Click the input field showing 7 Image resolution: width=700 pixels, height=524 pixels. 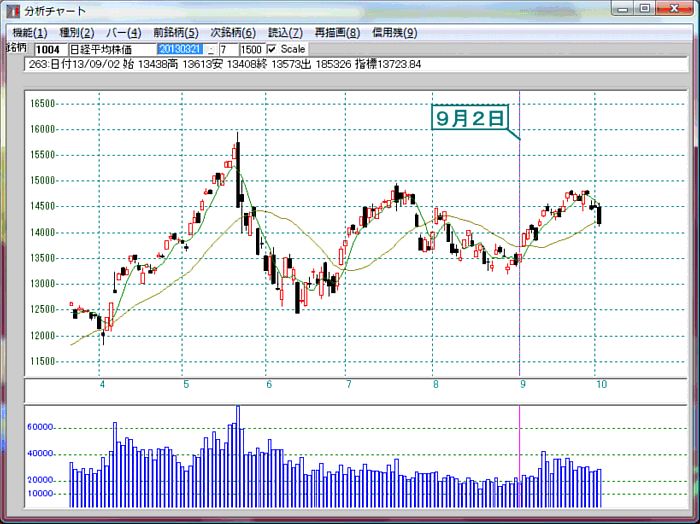pyautogui.click(x=228, y=50)
